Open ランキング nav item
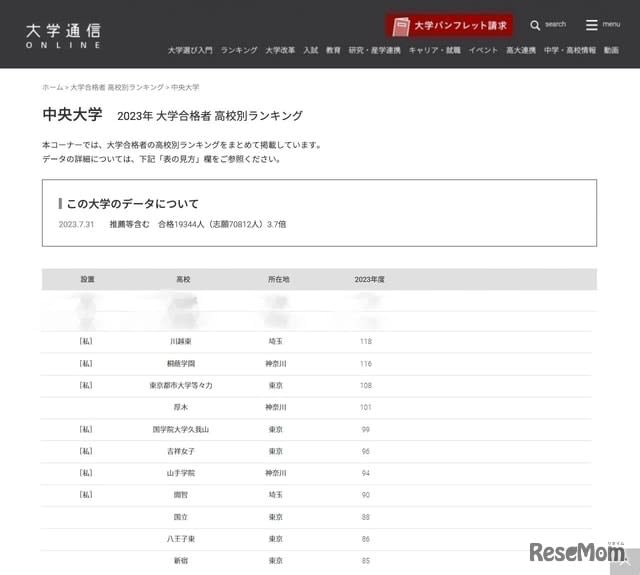640x575 pixels. point(239,50)
